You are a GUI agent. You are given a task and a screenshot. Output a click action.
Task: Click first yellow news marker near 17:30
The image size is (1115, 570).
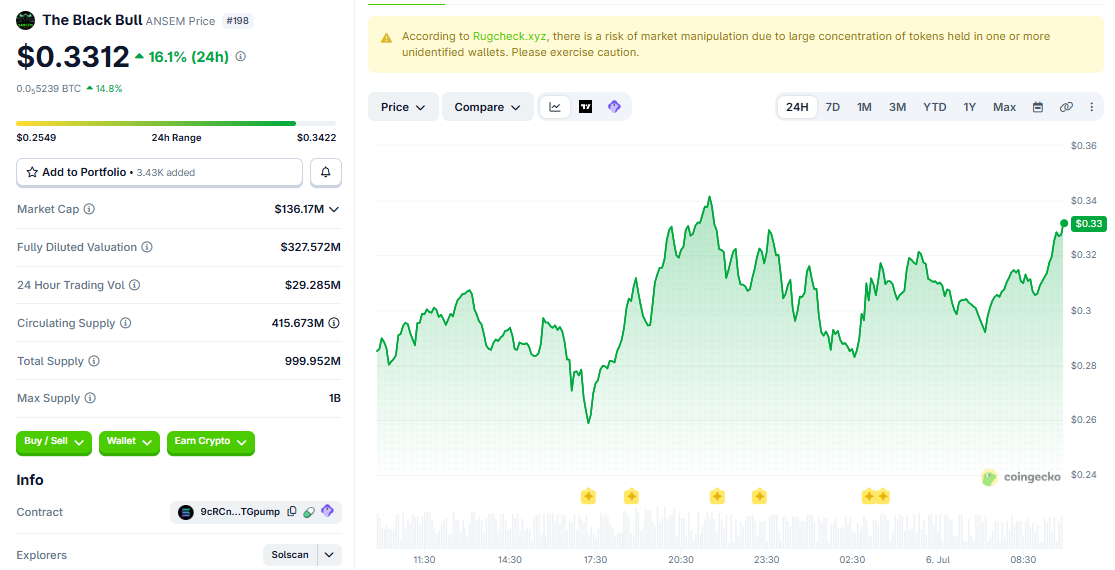pyautogui.click(x=588, y=496)
